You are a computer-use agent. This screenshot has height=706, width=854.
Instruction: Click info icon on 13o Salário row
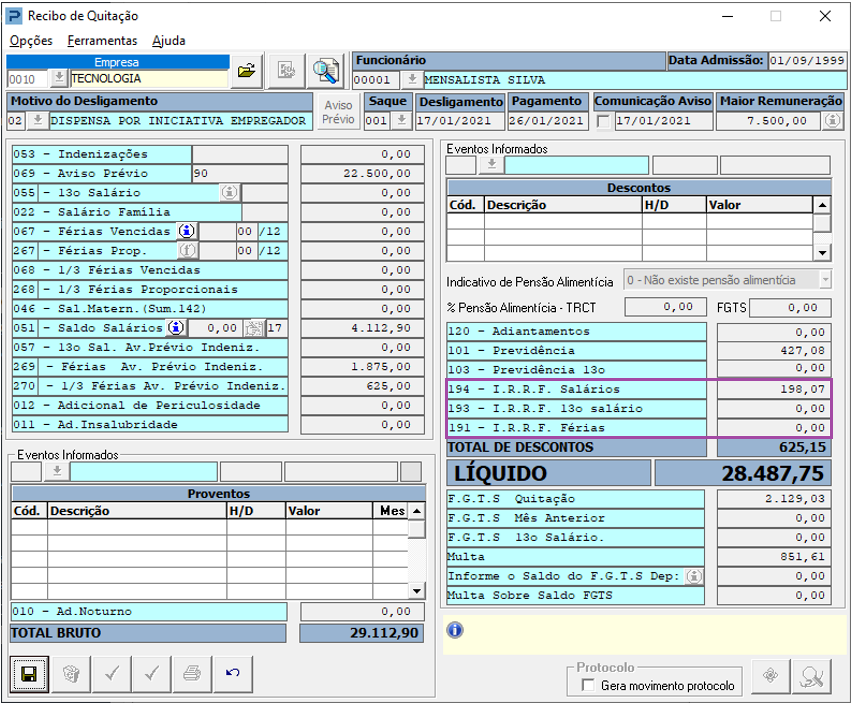point(229,192)
